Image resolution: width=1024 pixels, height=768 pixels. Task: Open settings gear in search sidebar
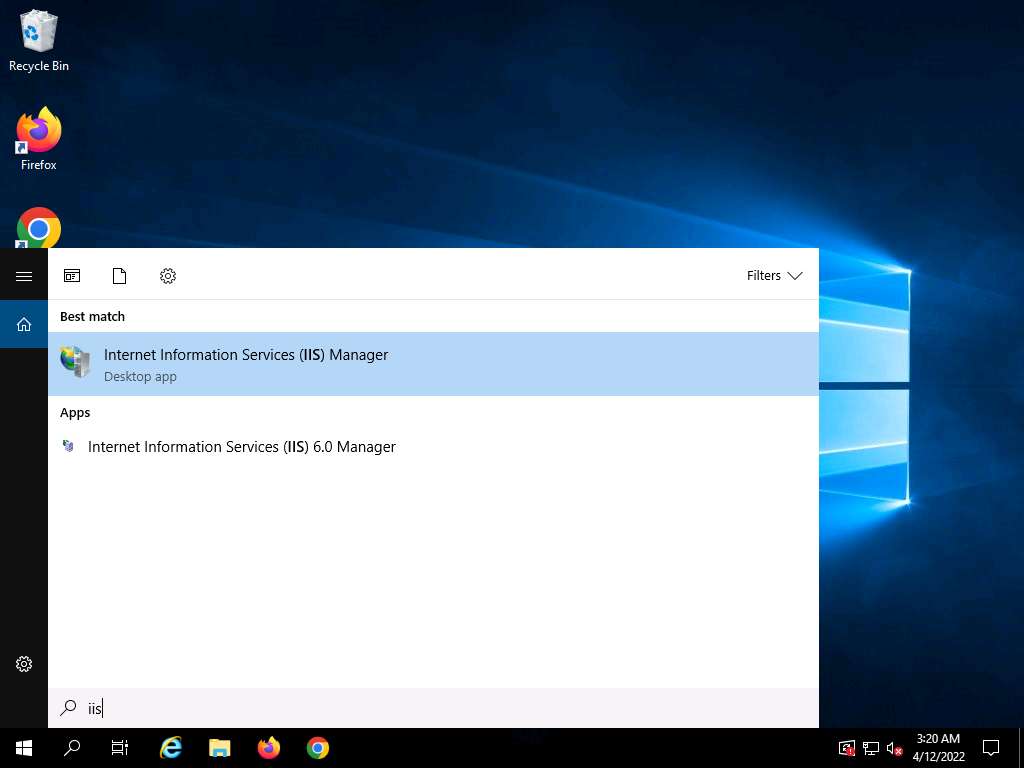click(24, 664)
